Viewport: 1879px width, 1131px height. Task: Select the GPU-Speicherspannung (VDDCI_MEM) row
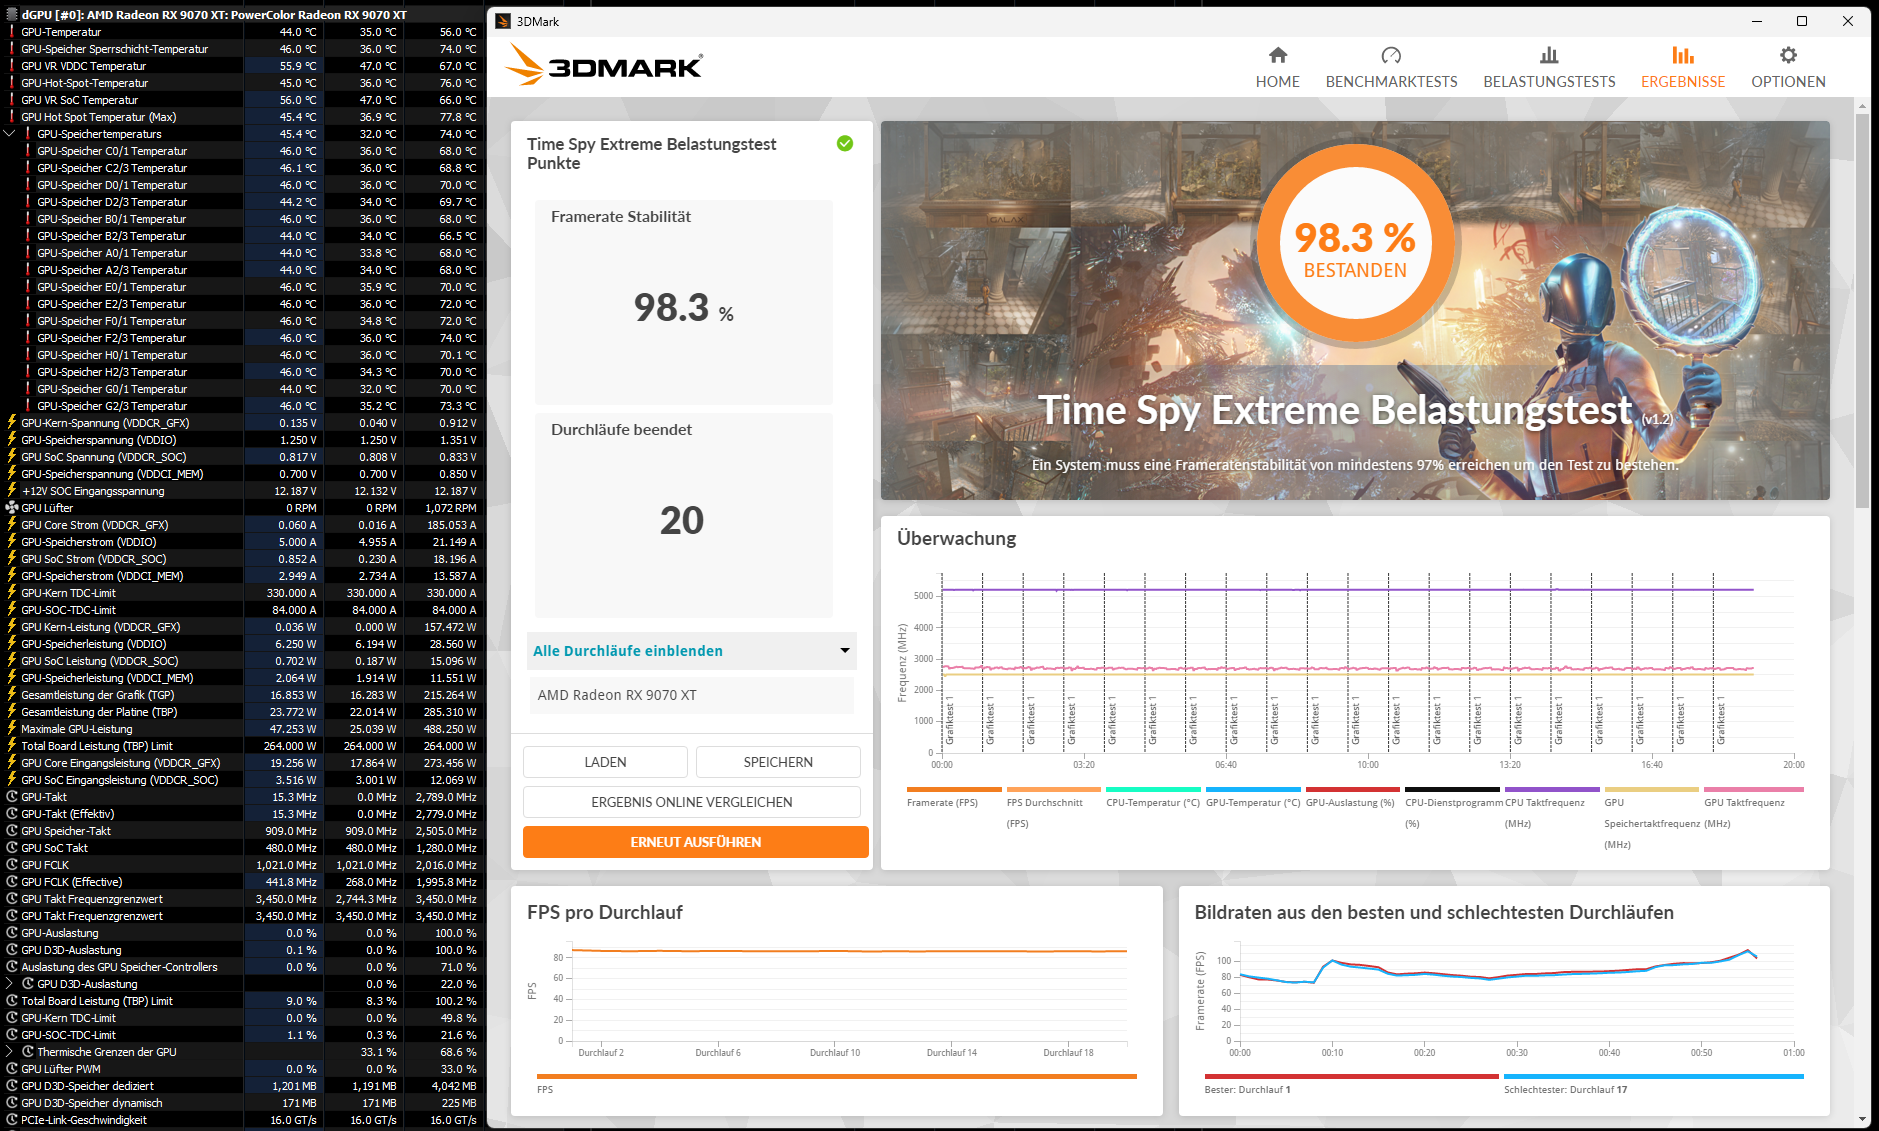[243, 474]
